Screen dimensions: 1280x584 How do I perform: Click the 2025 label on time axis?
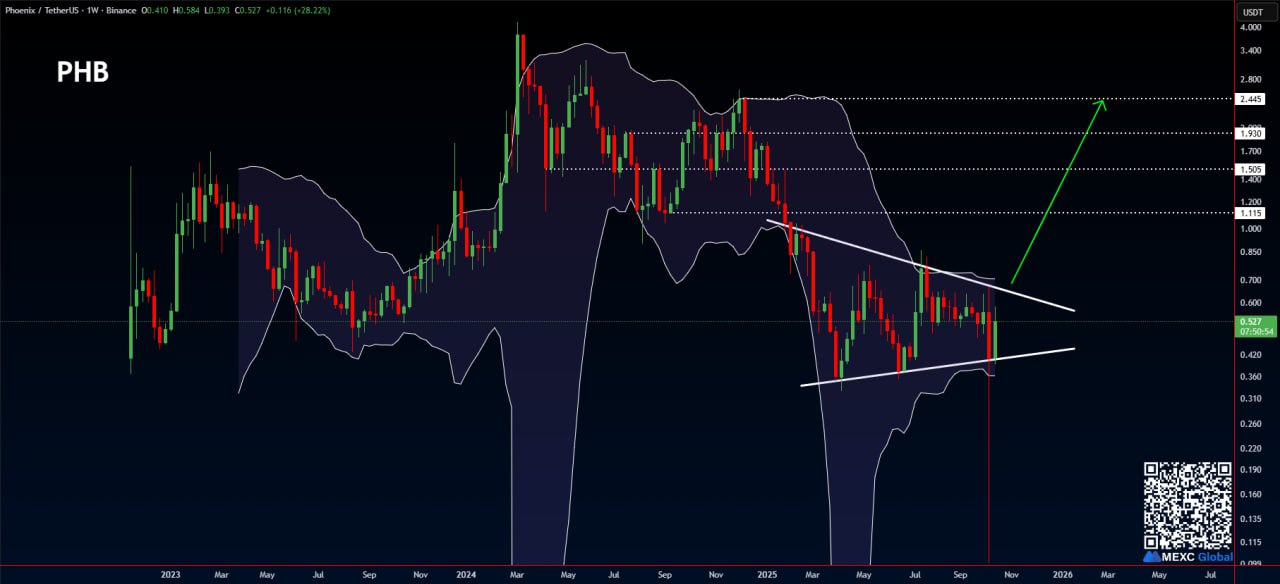(x=767, y=575)
